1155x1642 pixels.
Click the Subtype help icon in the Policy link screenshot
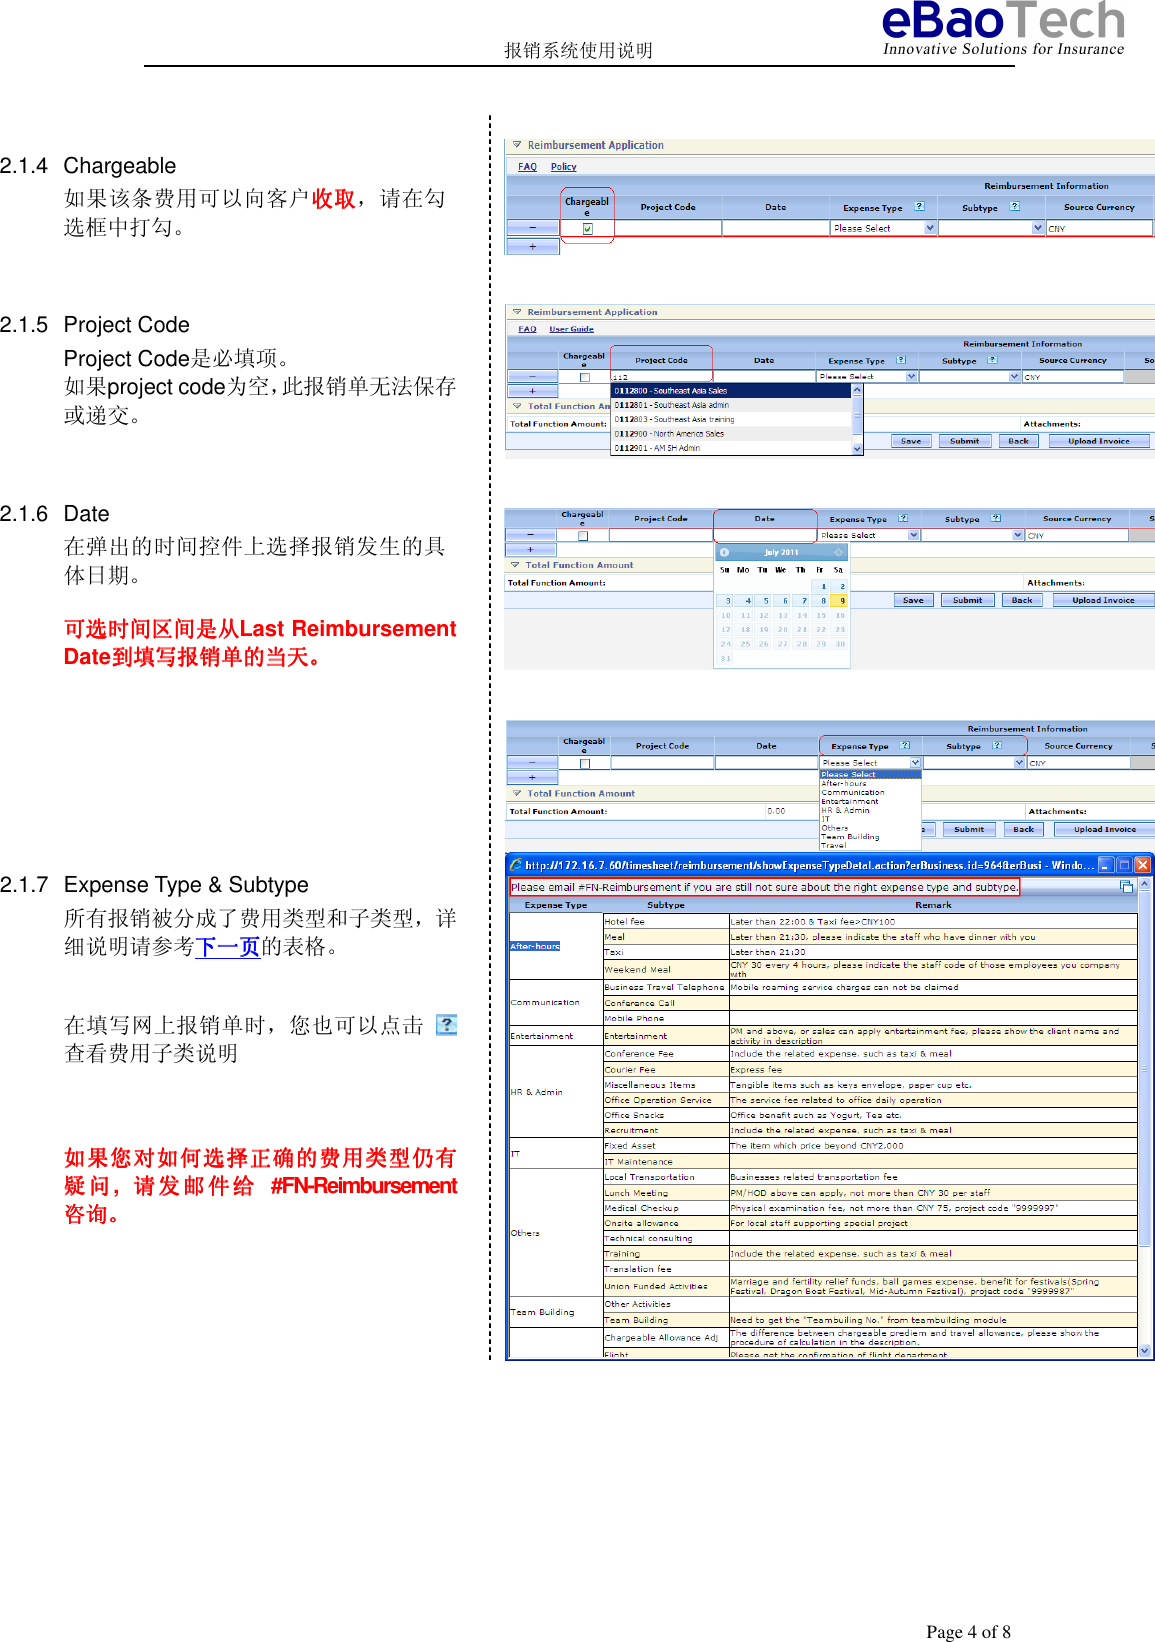coord(1014,207)
